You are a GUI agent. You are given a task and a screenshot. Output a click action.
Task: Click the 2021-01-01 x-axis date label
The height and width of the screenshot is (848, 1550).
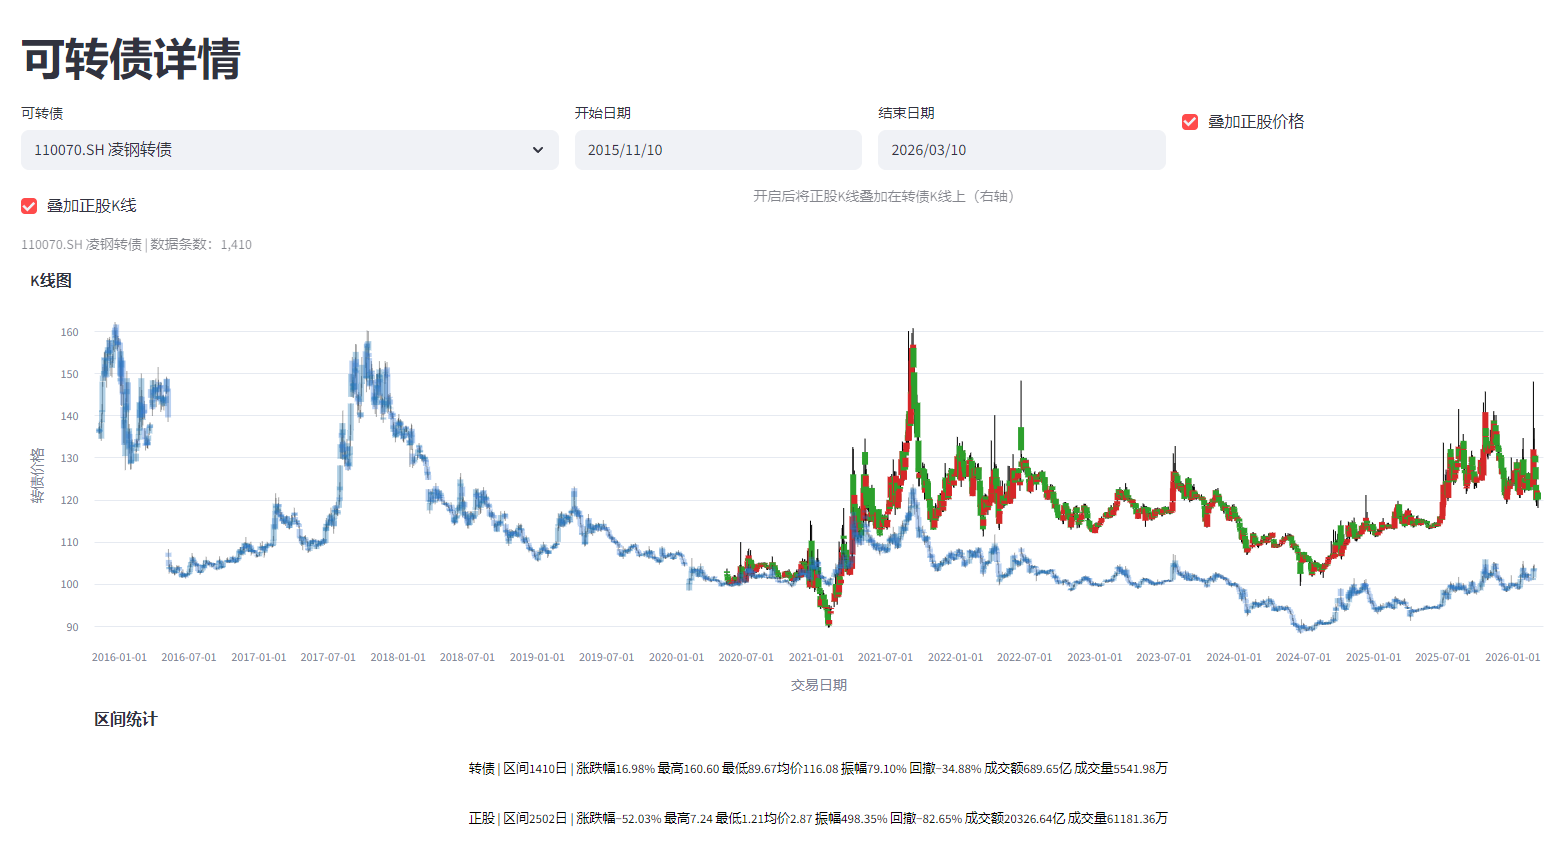pyautogui.click(x=816, y=657)
